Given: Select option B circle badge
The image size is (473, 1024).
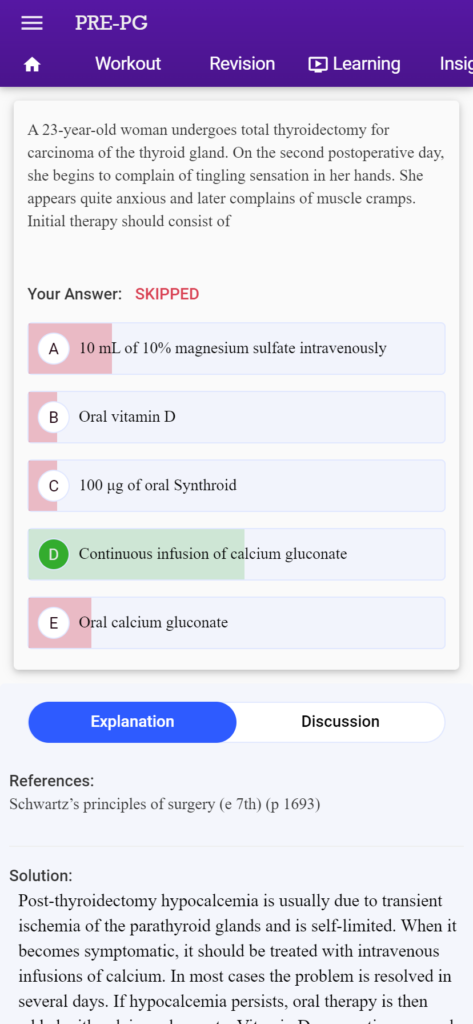Looking at the screenshot, I should point(54,417).
